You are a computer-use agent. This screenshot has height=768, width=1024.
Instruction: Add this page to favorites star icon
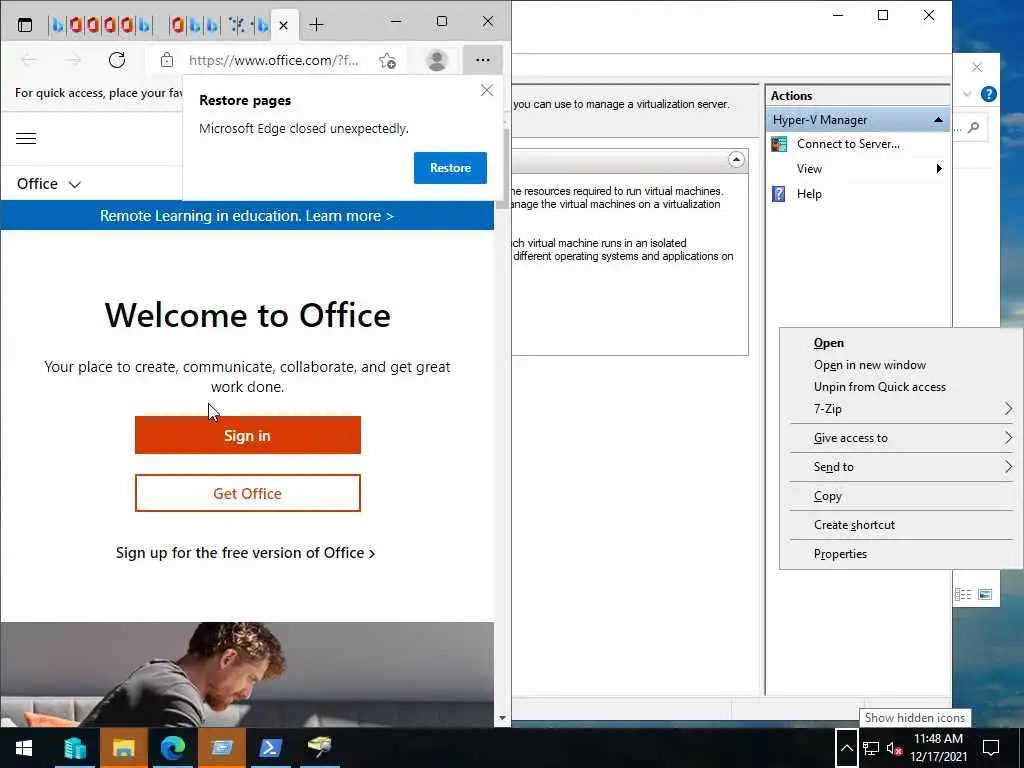pos(387,61)
